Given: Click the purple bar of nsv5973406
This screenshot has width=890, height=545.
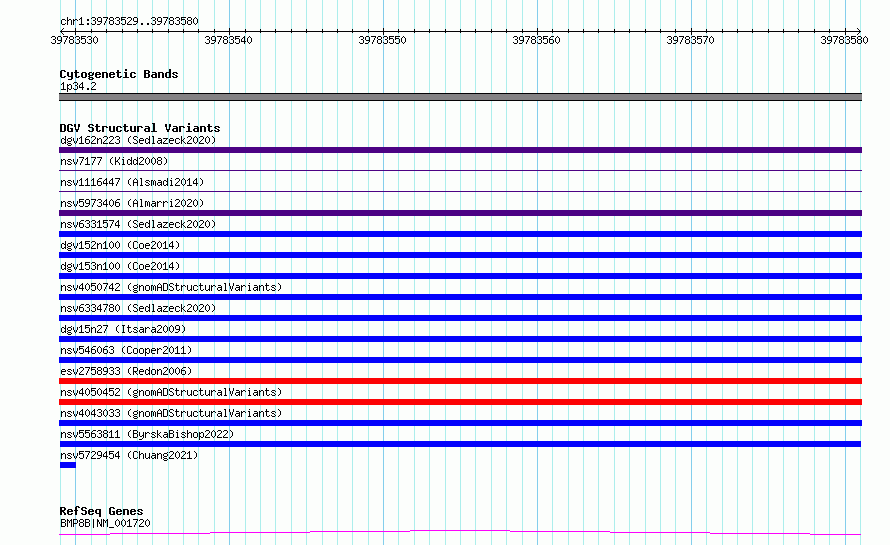Looking at the screenshot, I should click(x=460, y=213).
